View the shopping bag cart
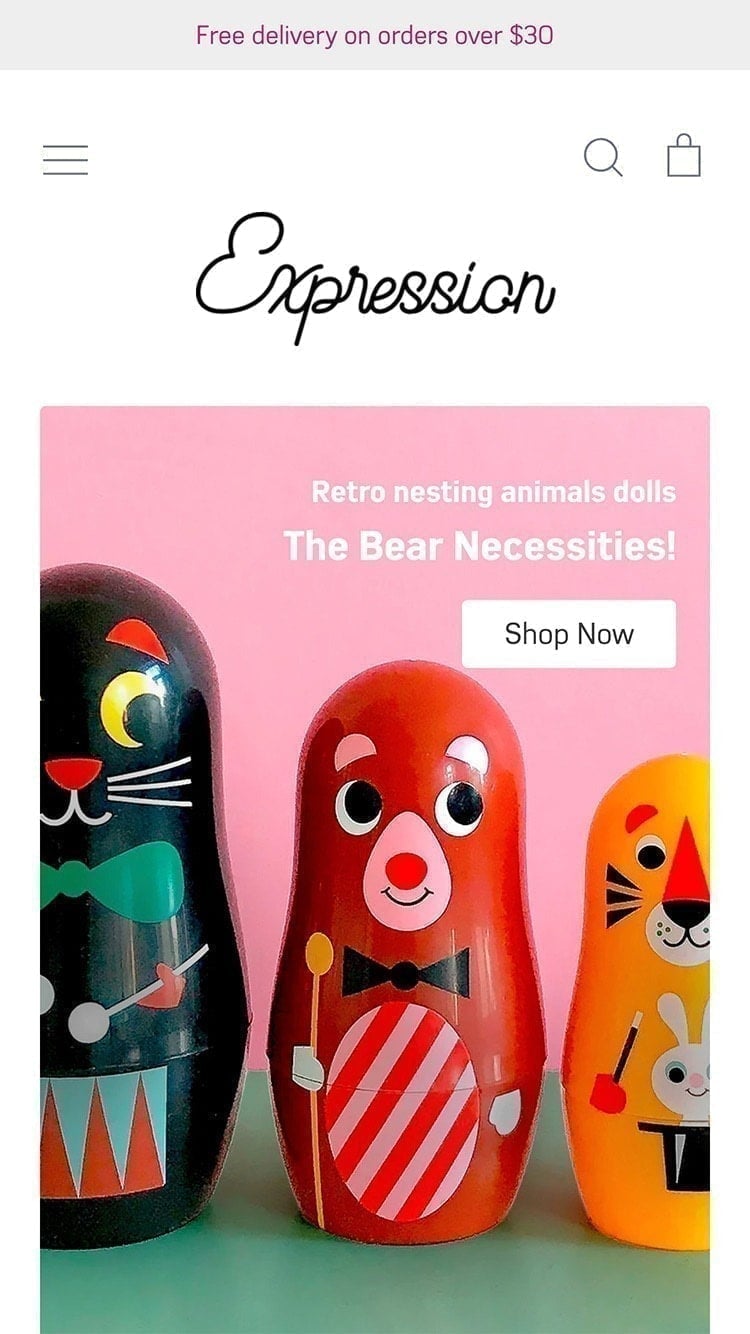The width and height of the screenshot is (750, 1334). click(684, 156)
